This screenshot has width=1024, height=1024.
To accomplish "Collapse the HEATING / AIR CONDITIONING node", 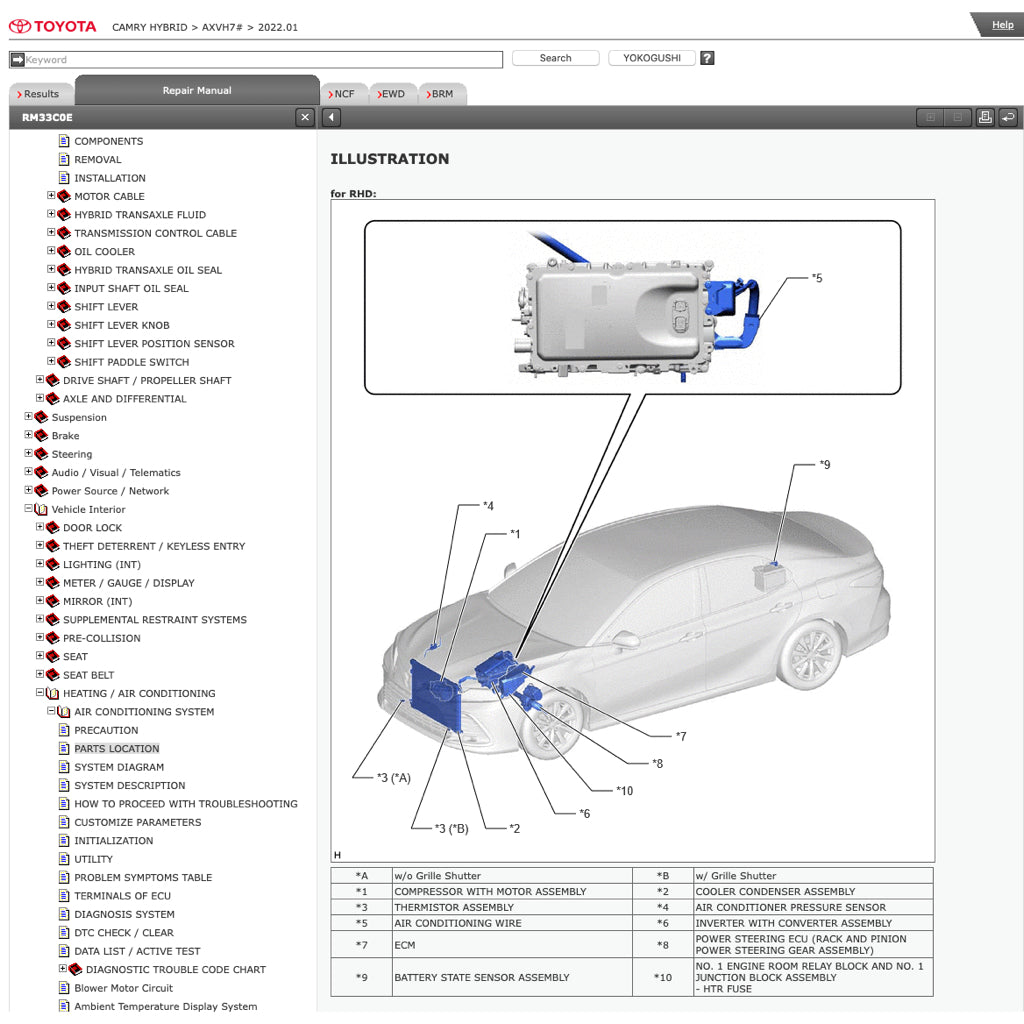I will click(39, 693).
